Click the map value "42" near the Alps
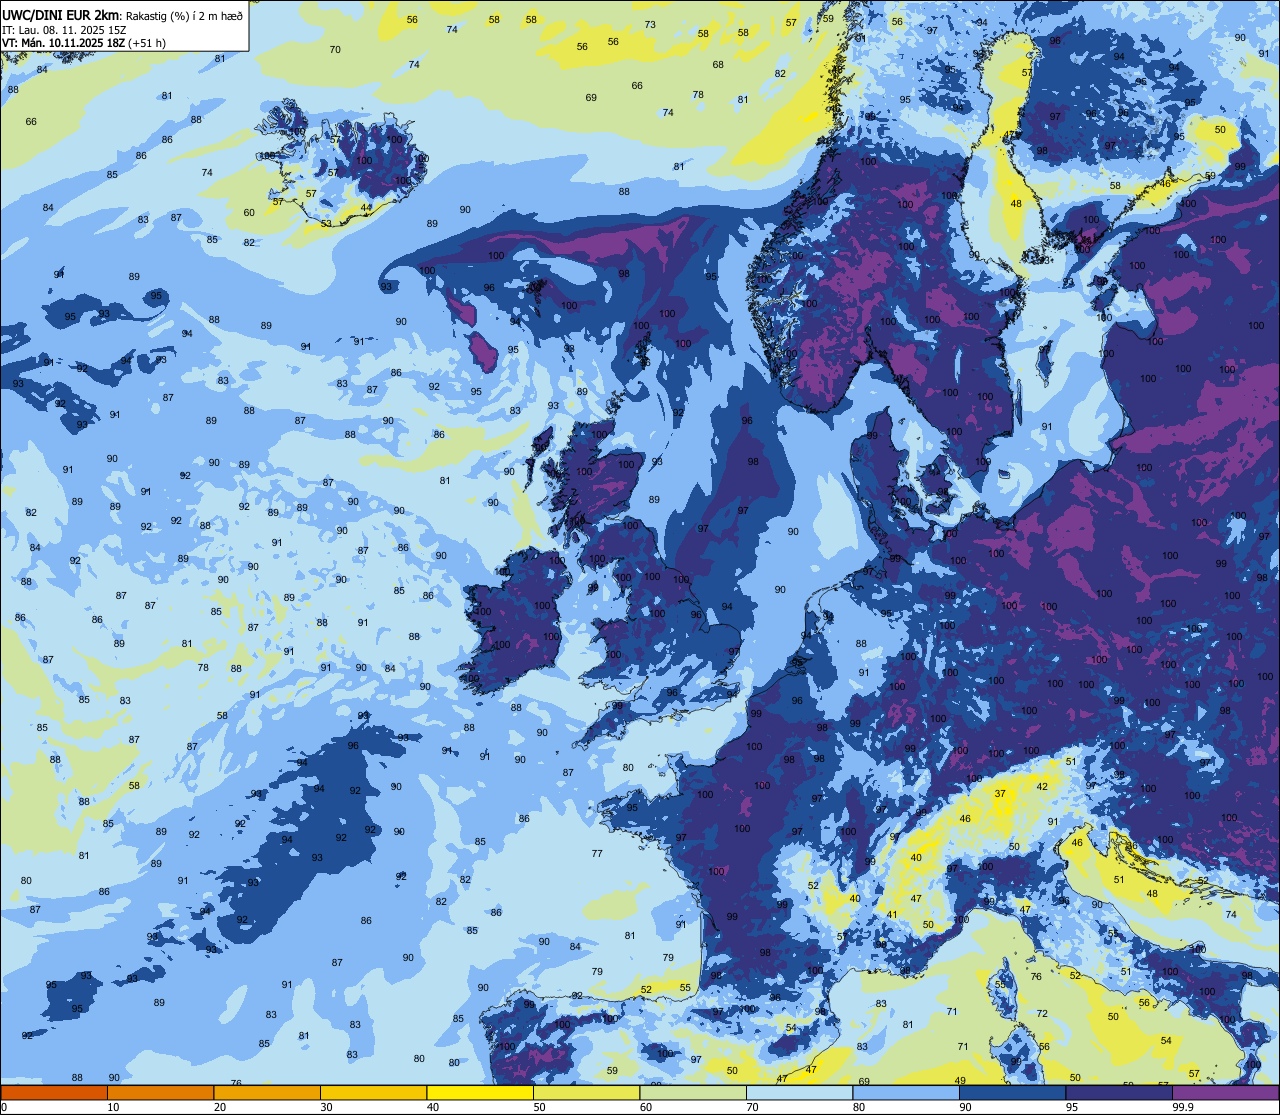1280x1115 pixels. tap(1042, 786)
